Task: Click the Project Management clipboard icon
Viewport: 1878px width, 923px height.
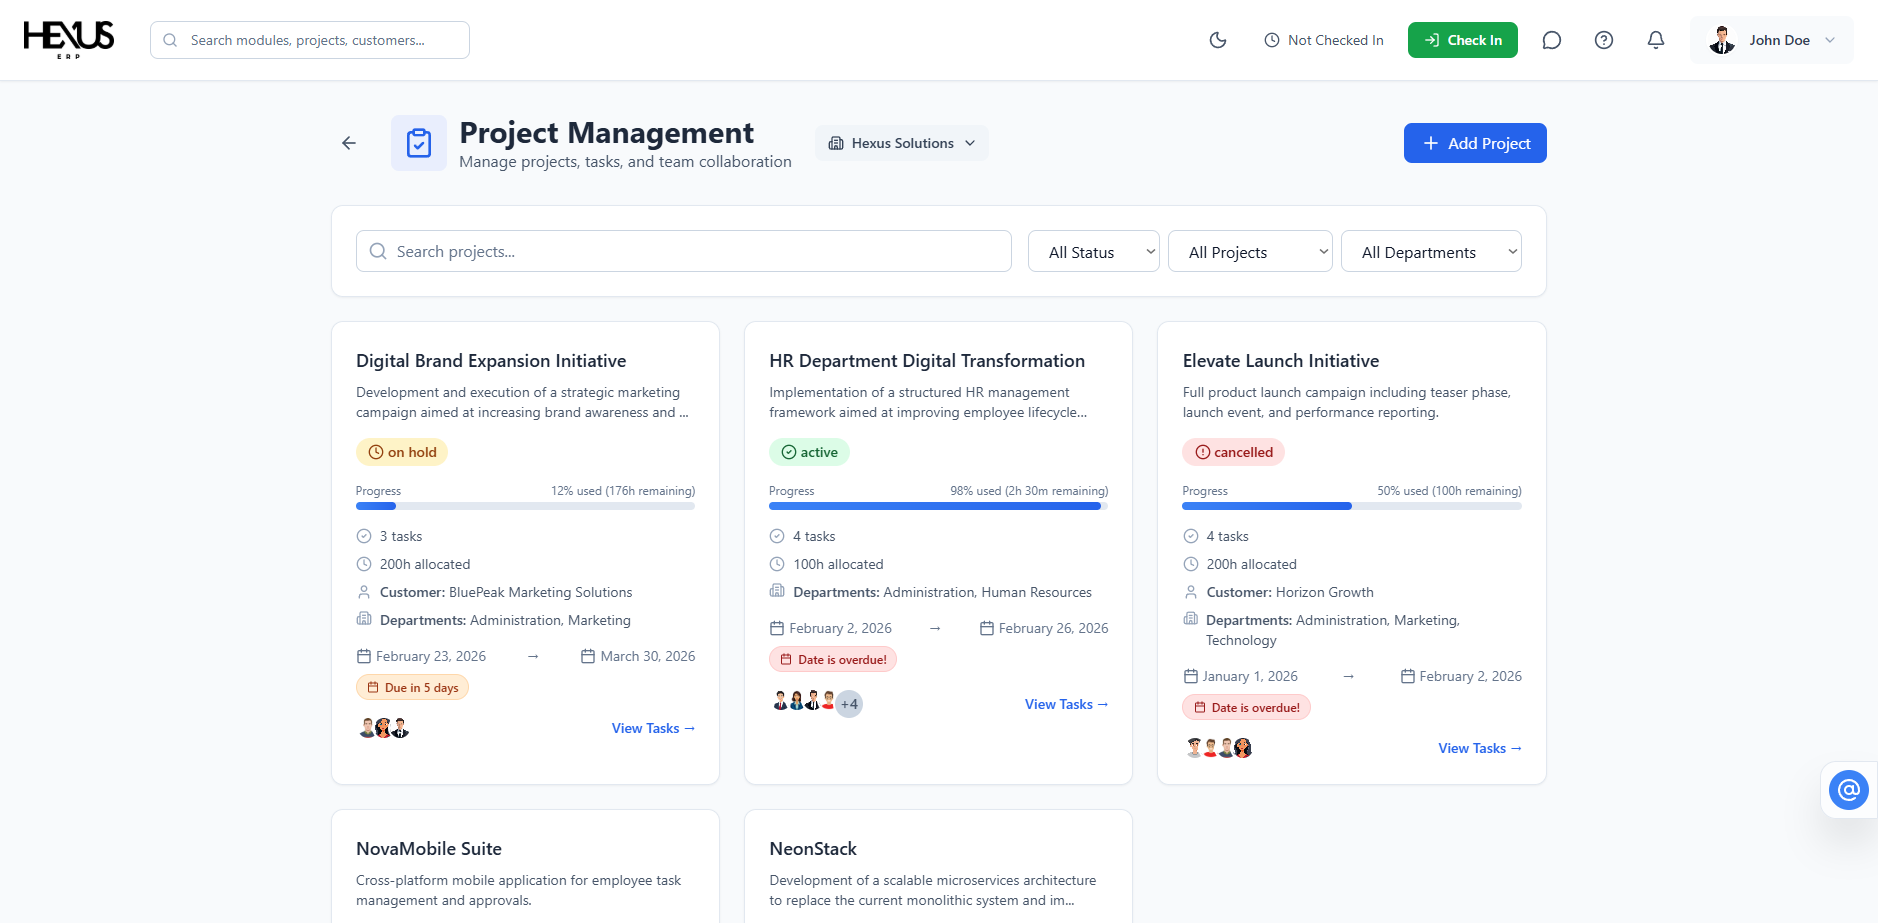Action: click(419, 143)
